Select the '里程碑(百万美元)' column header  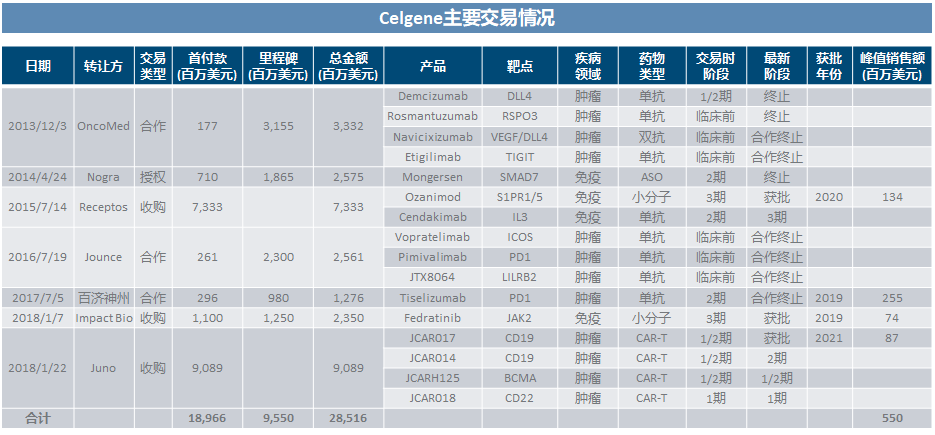coord(278,66)
